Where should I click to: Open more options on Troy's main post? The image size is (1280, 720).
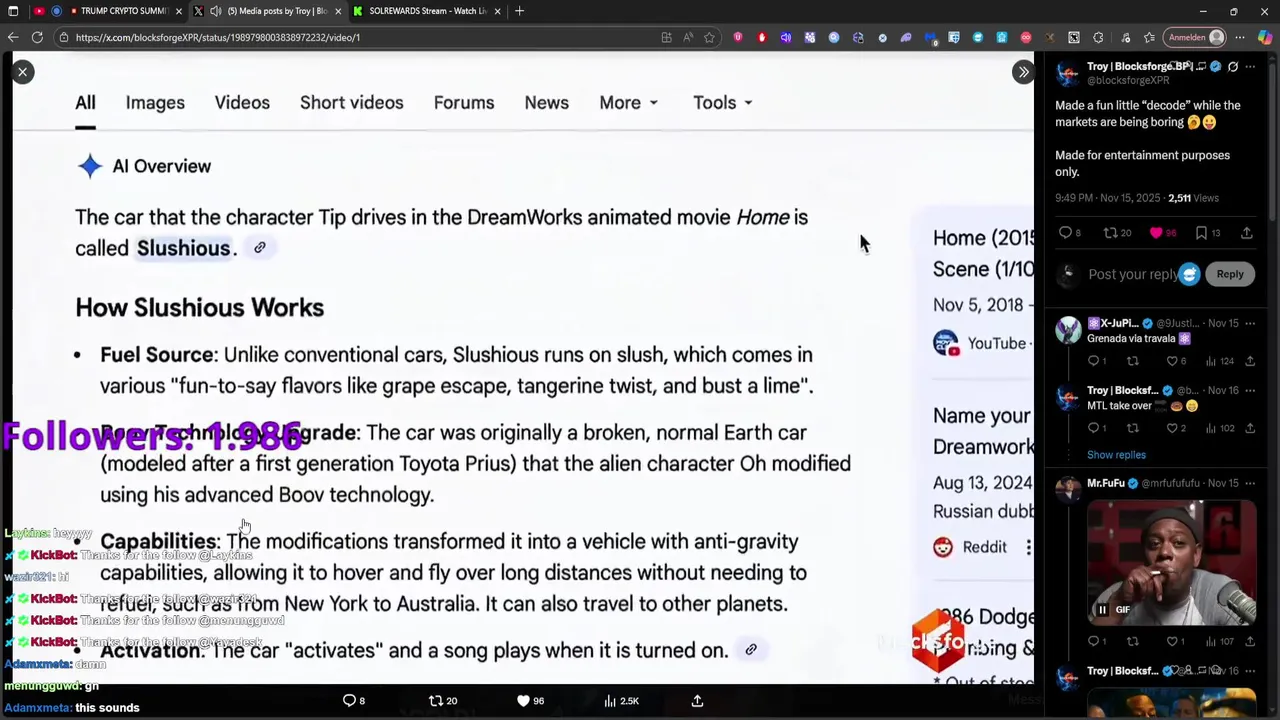[x=1250, y=67]
